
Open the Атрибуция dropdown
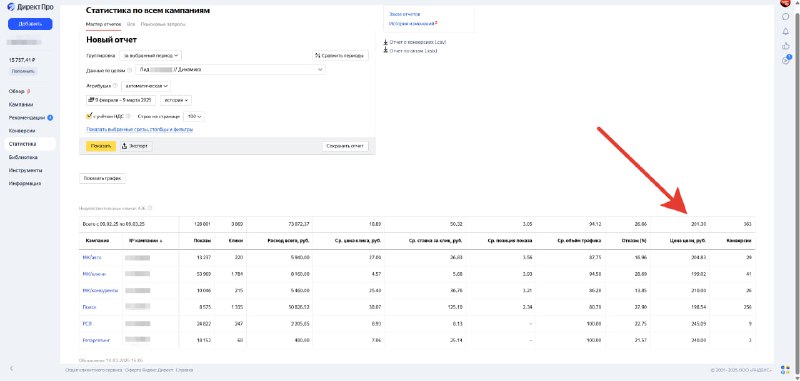pos(146,86)
